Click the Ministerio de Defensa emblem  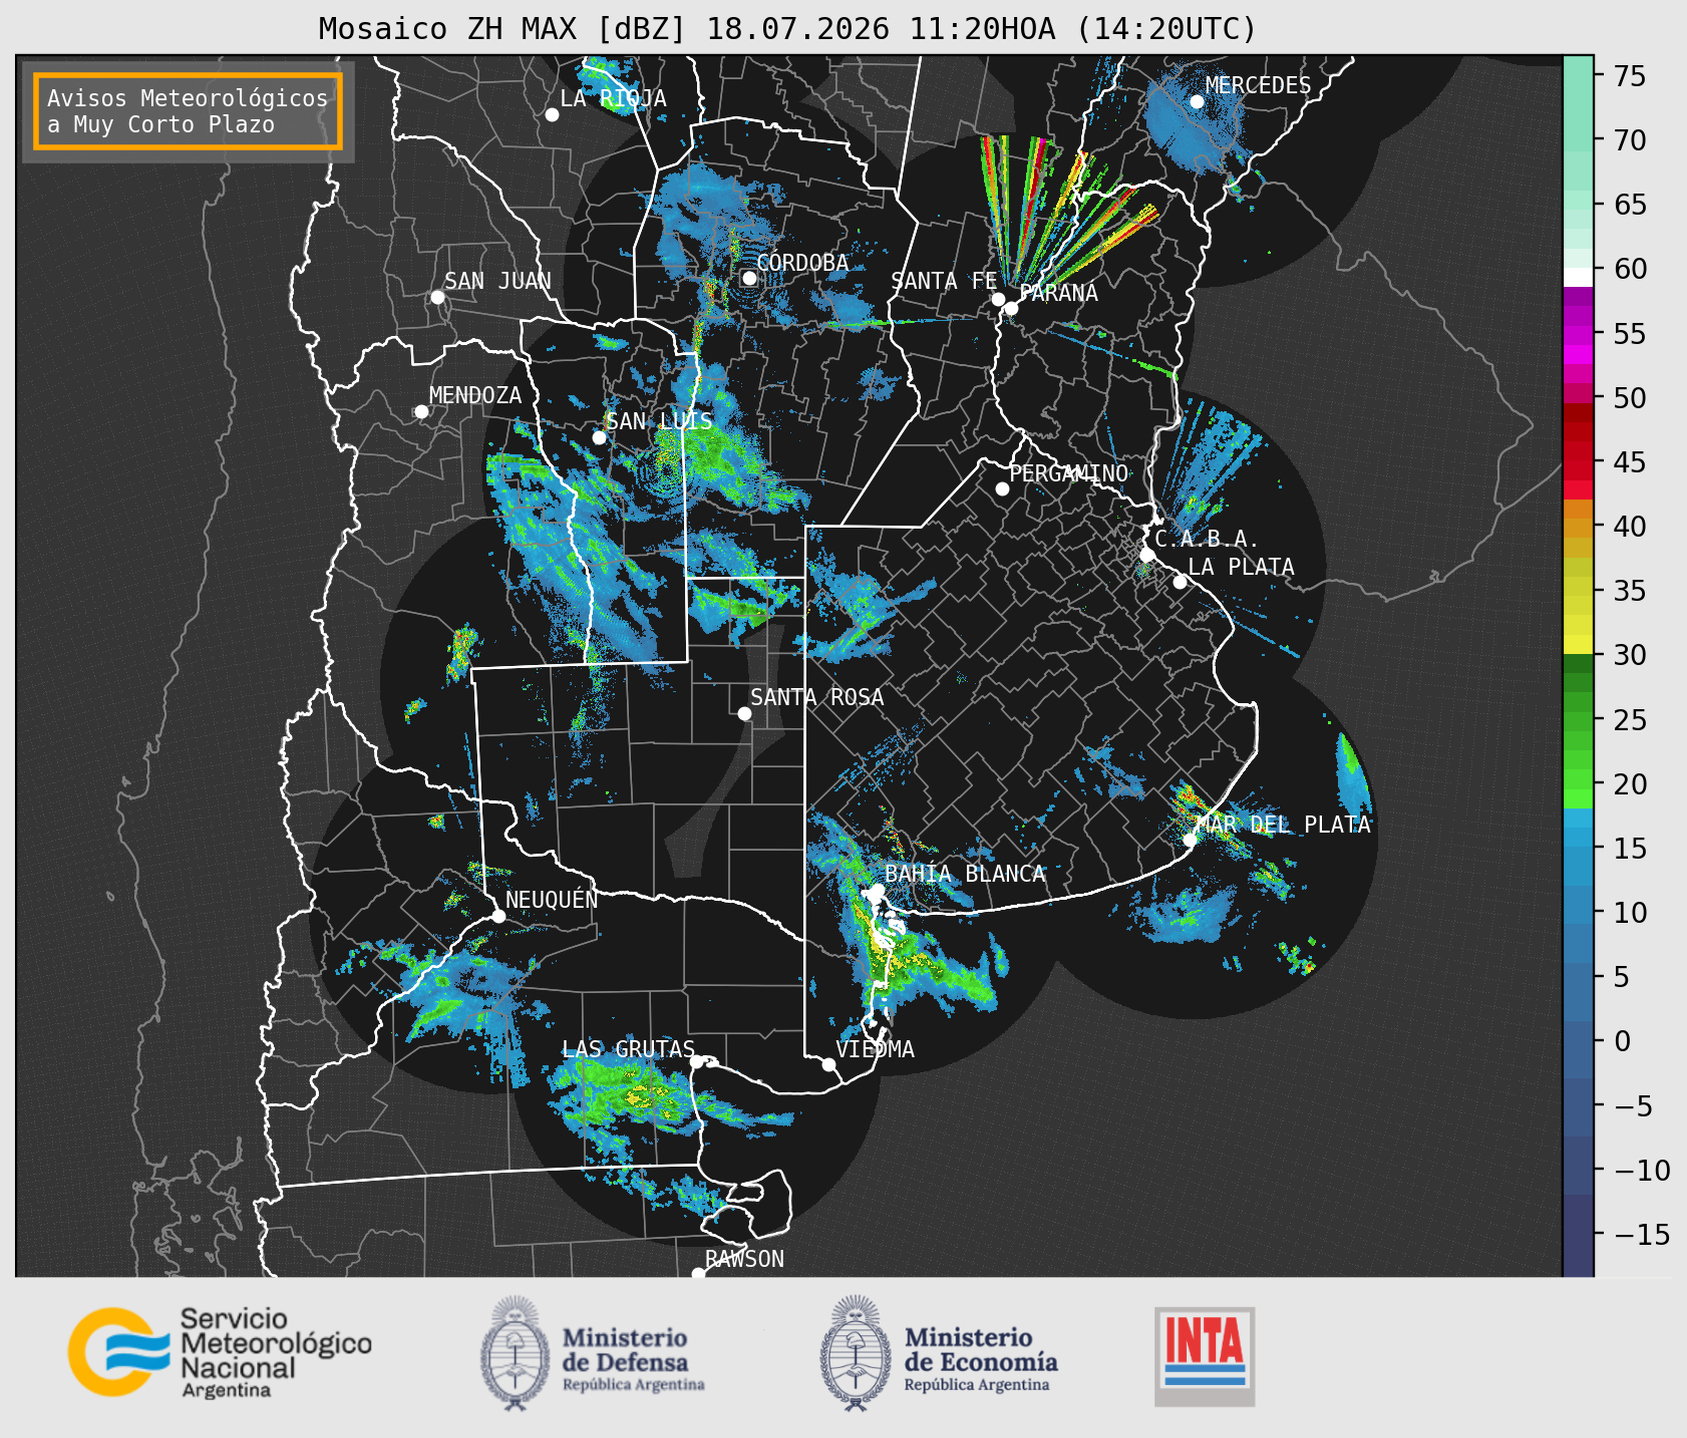point(516,1352)
